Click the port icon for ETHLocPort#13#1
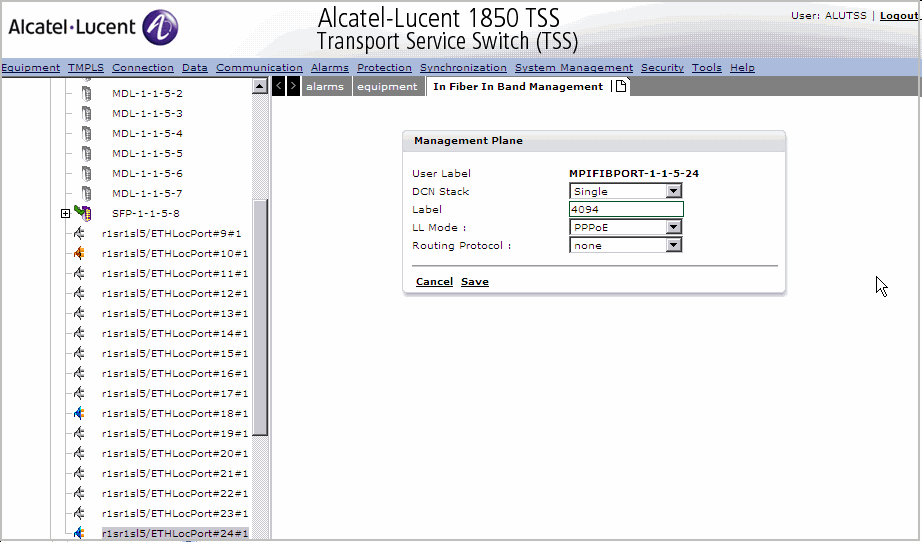Screen dimensions: 922x542 click(x=79, y=313)
